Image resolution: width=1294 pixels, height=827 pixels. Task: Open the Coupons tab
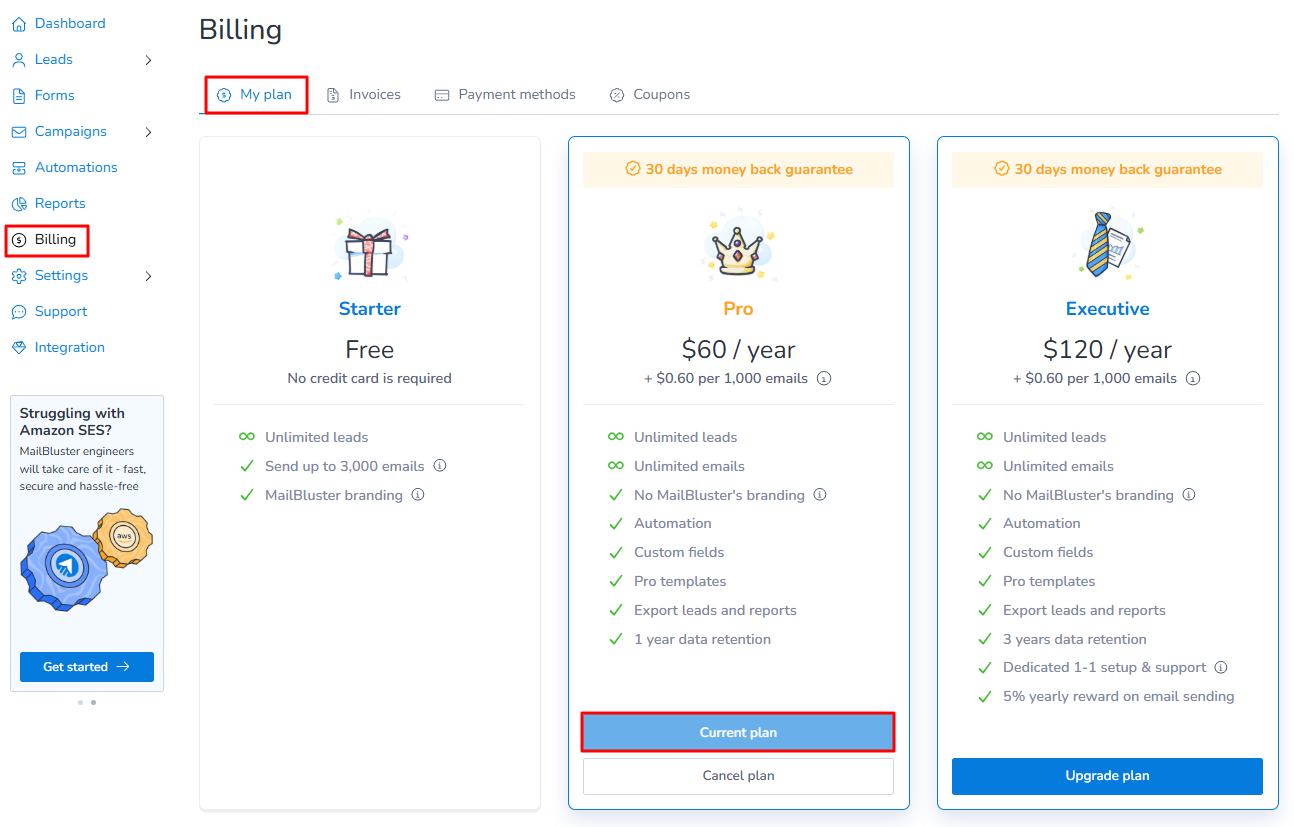pyautogui.click(x=650, y=95)
